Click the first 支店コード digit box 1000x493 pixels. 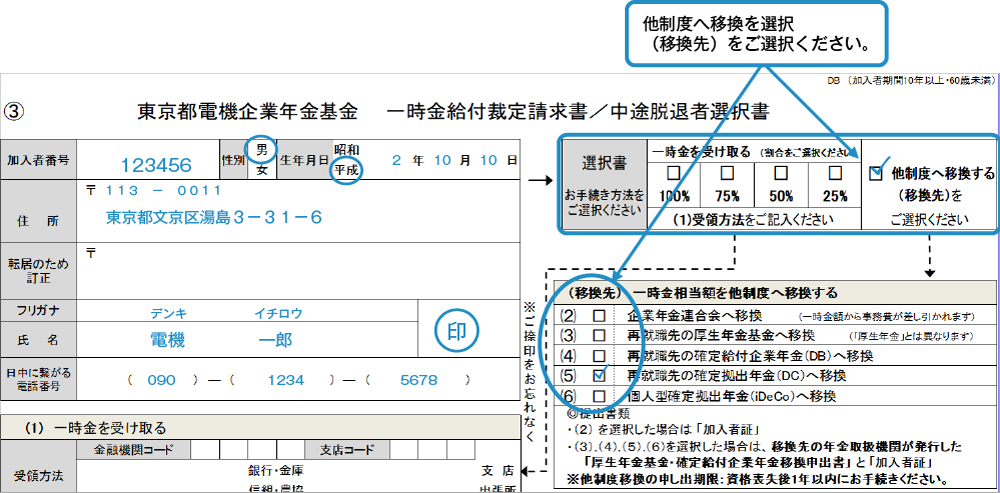tap(404, 450)
